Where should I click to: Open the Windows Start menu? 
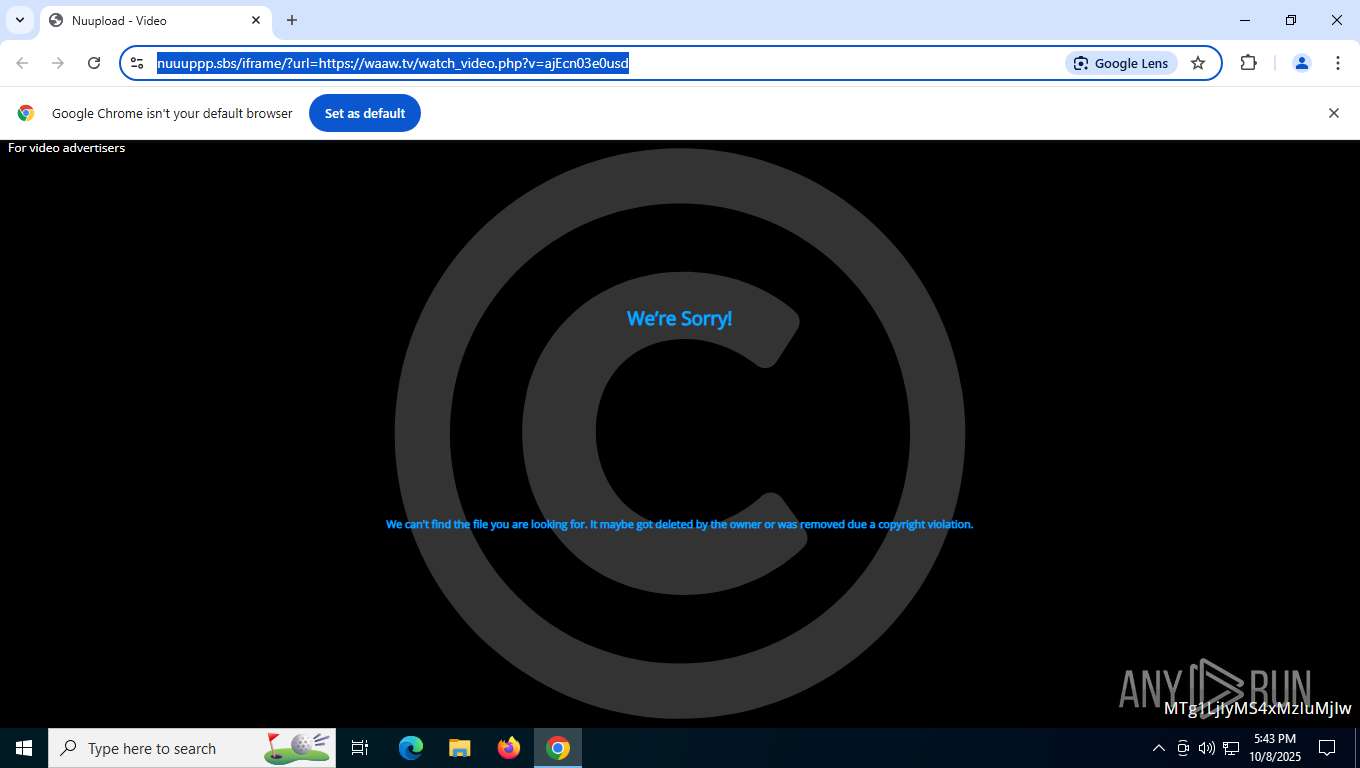pos(24,748)
